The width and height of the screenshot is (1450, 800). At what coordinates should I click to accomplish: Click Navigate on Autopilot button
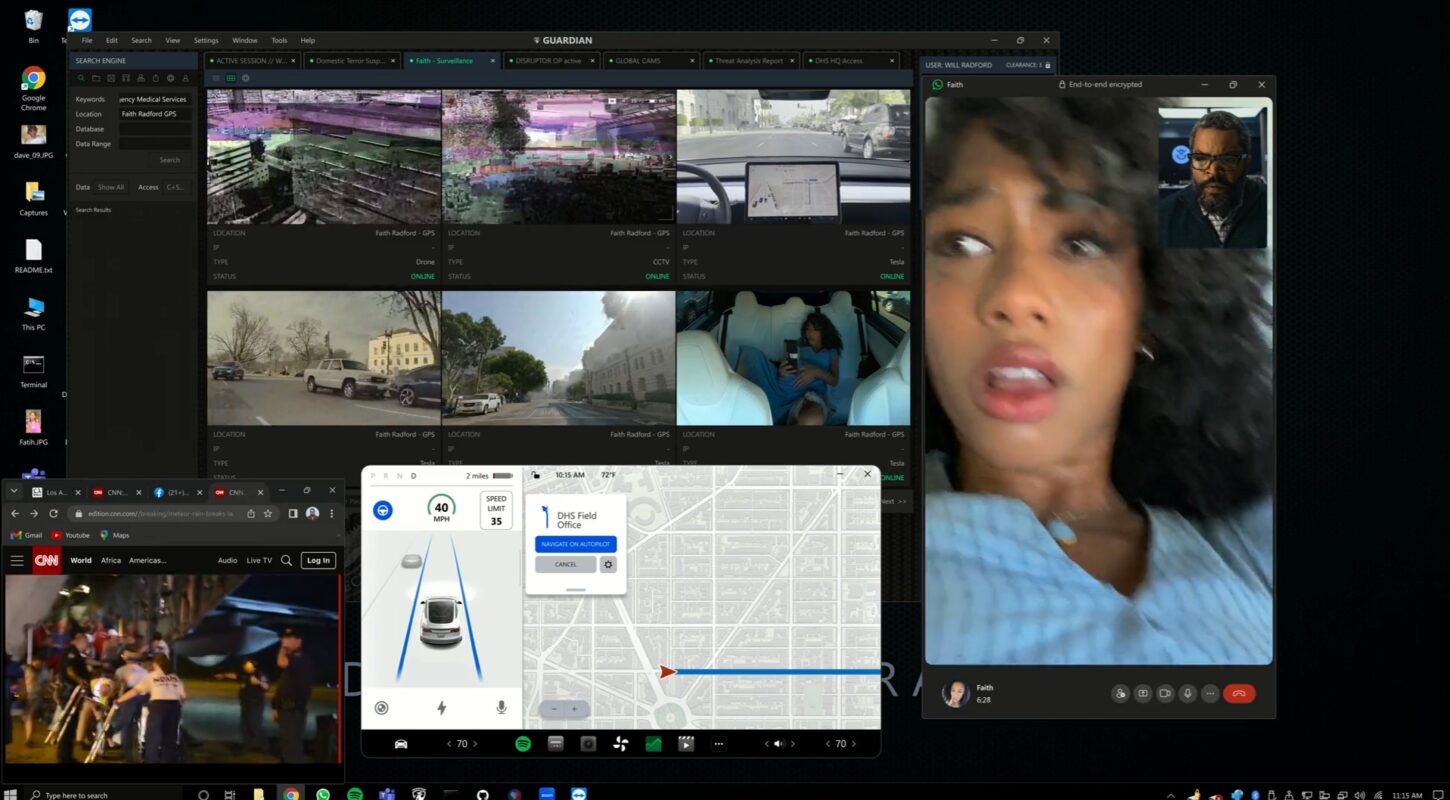(x=576, y=544)
